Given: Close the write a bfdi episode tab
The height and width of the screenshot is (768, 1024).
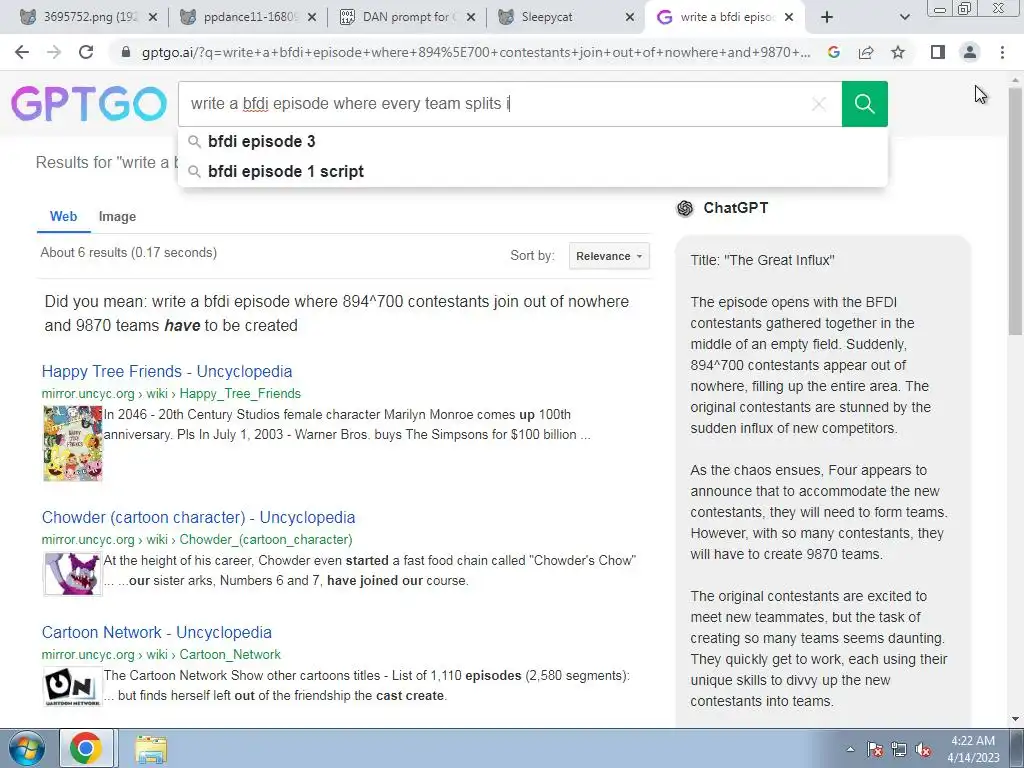Looking at the screenshot, I should tap(789, 17).
